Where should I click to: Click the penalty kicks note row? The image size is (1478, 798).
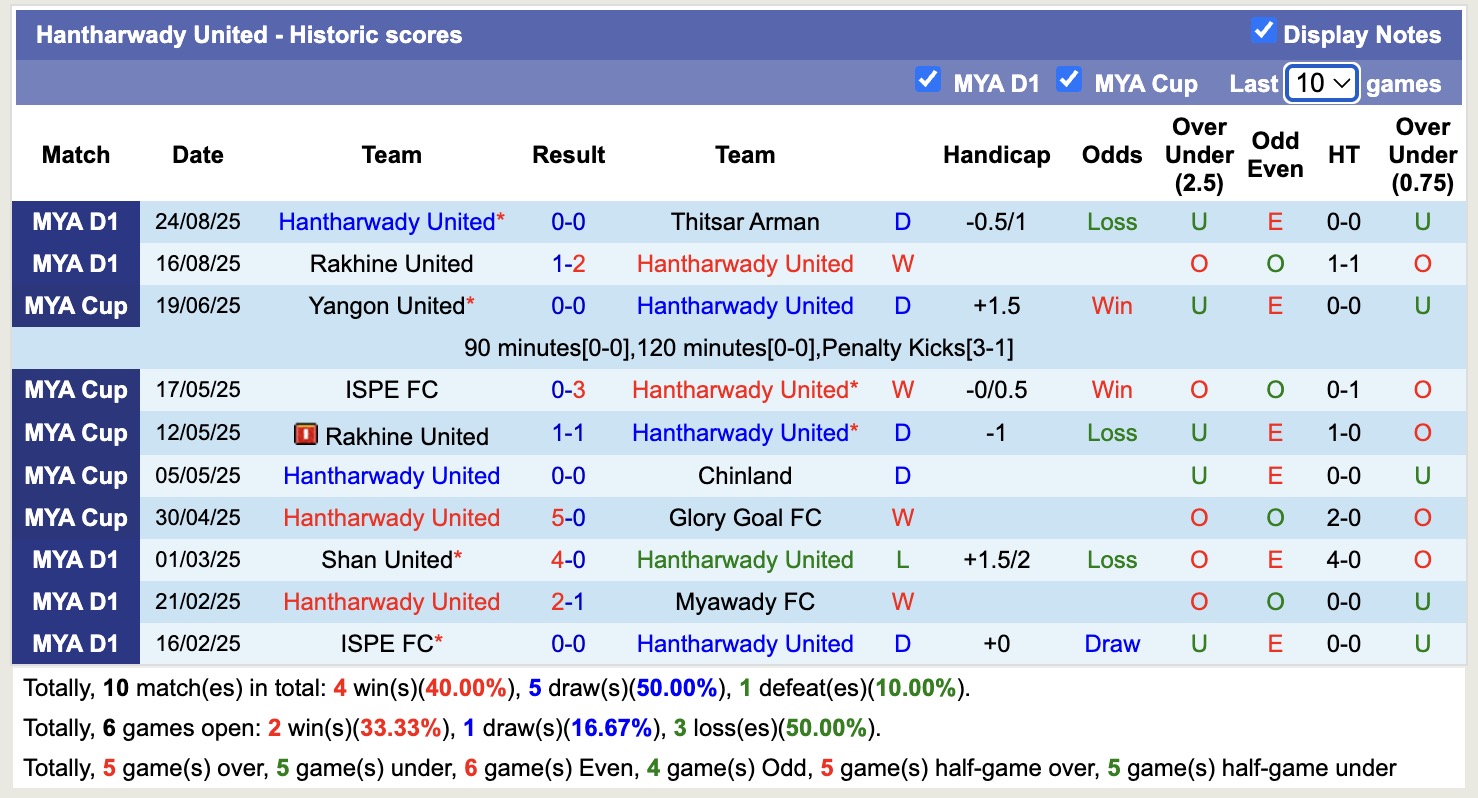point(739,348)
